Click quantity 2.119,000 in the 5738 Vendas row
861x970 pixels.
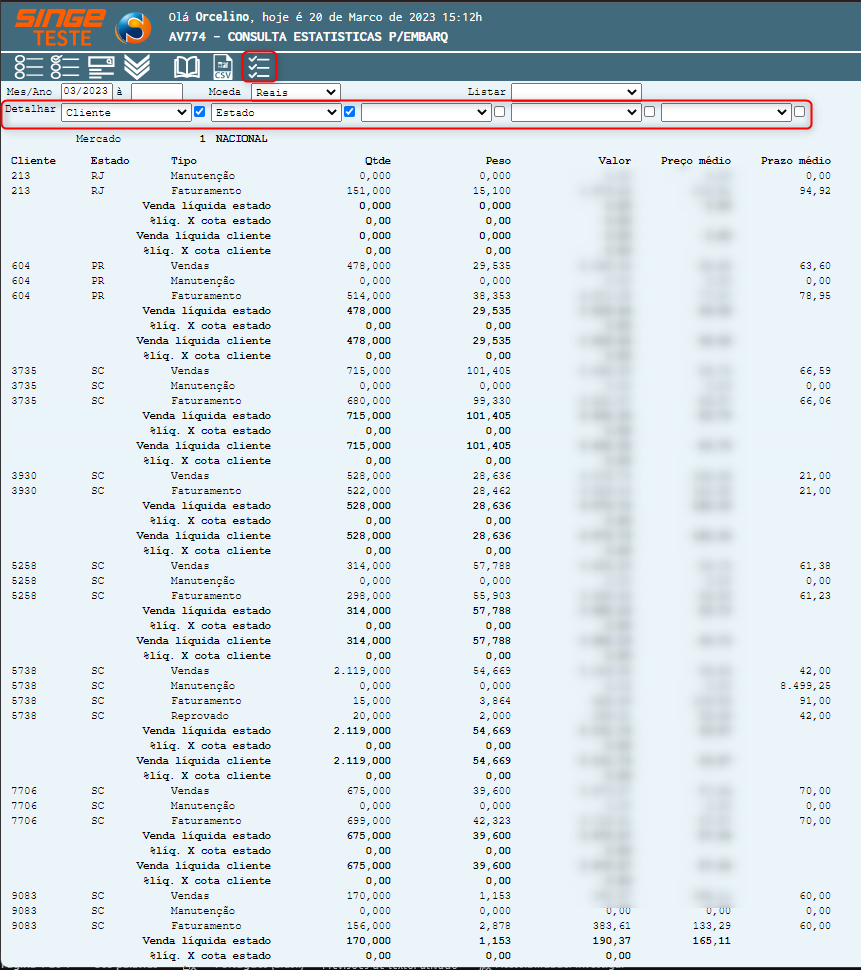click(362, 671)
